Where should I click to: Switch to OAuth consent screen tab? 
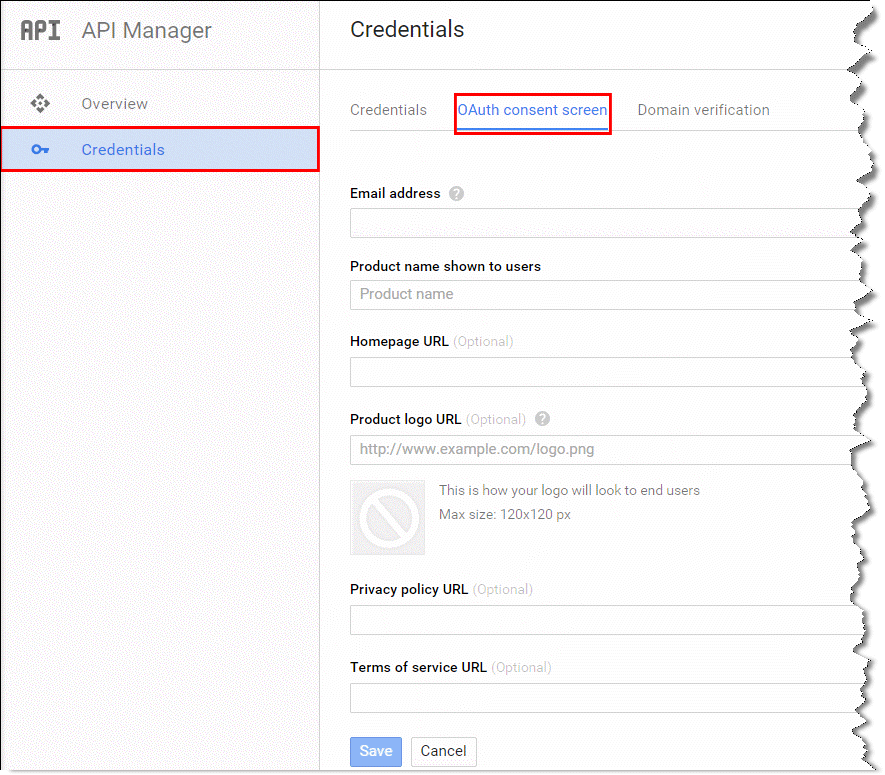(x=532, y=110)
